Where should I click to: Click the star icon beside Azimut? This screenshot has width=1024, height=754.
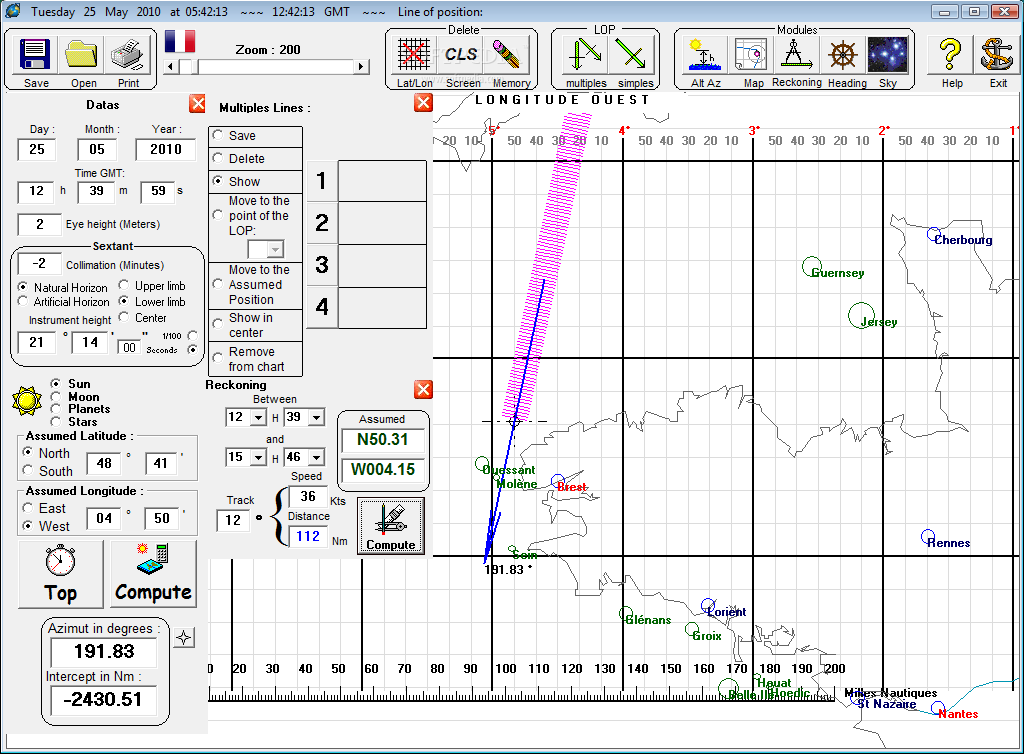point(184,638)
